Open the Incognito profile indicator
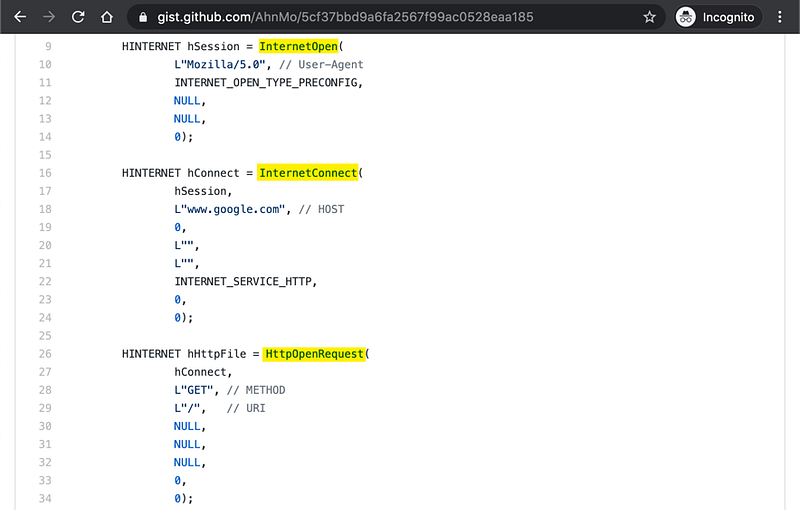The height and width of the screenshot is (510, 800). pos(718,17)
